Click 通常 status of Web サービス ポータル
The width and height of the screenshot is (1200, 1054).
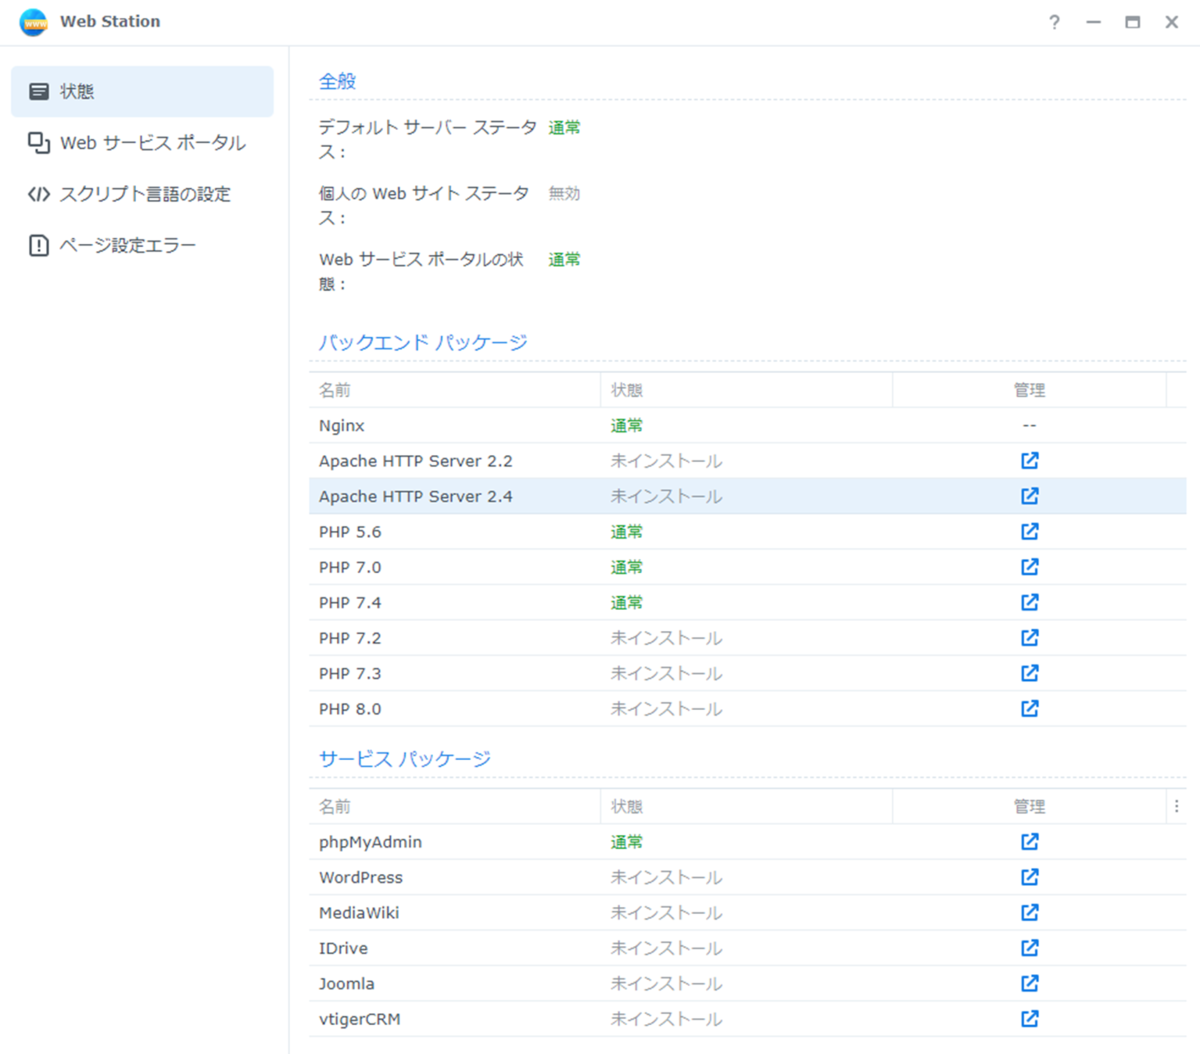564,259
